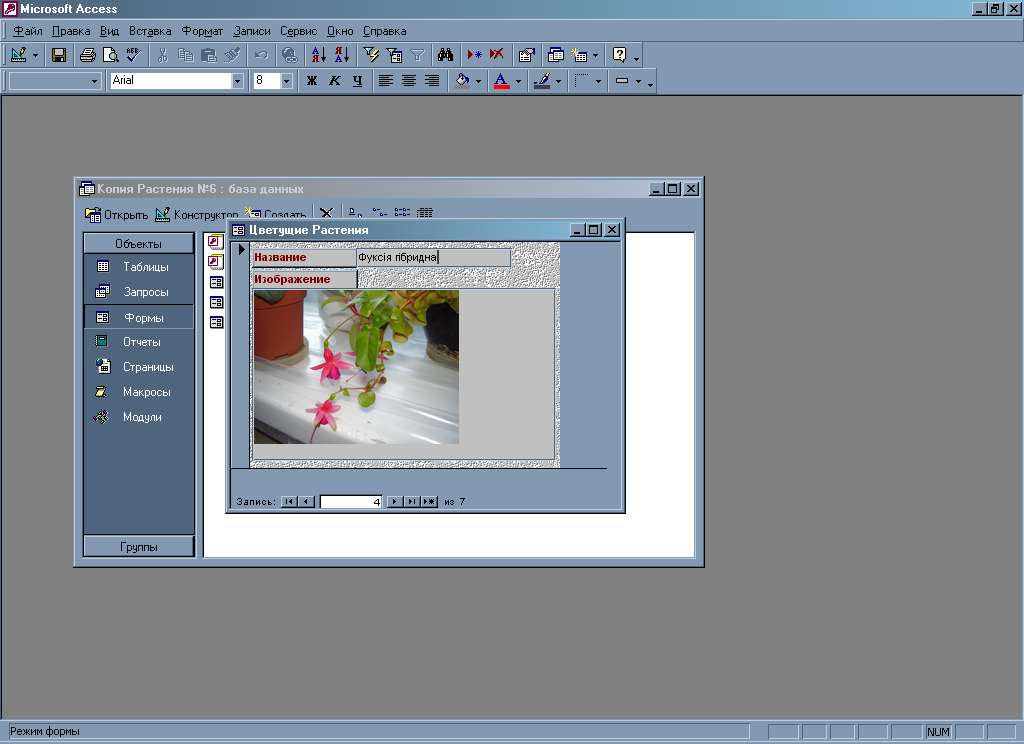Click the New Record toolbar icon
The width and height of the screenshot is (1024, 744).
474,56
